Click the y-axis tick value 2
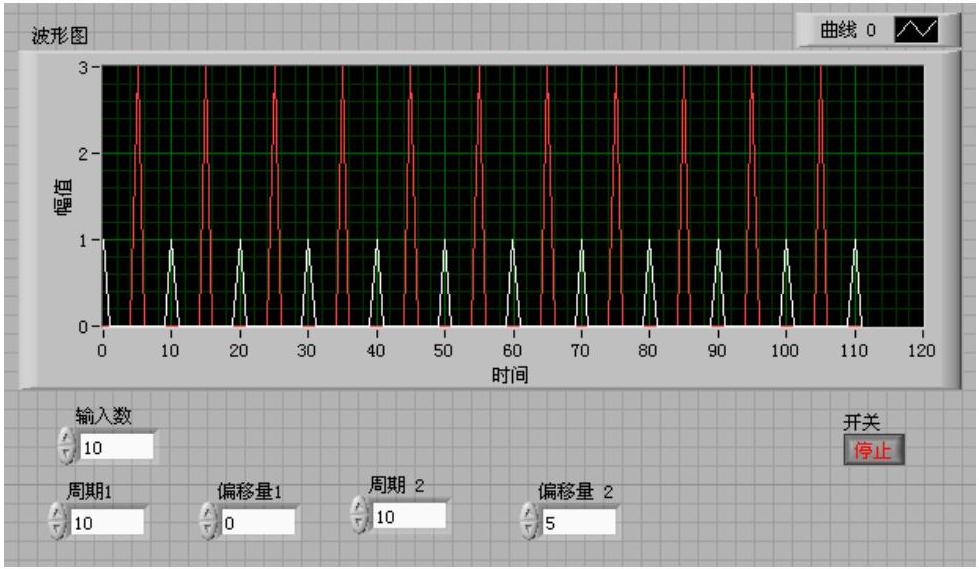The image size is (979, 569). (83, 154)
